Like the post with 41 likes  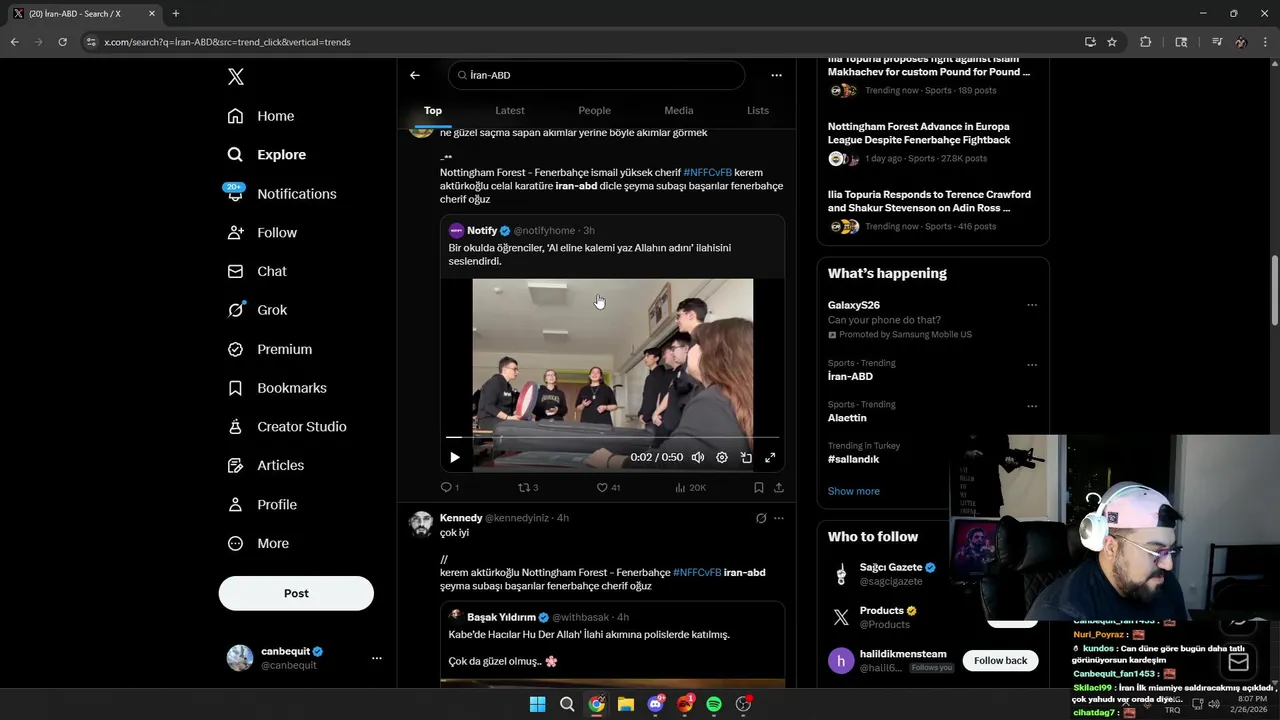pos(608,488)
